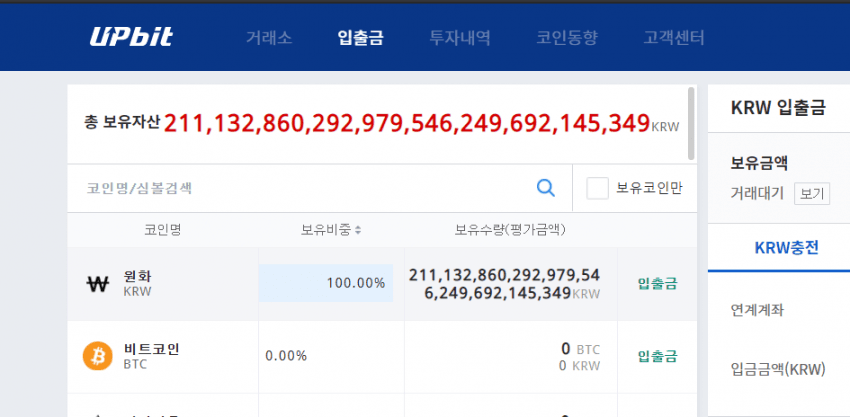
Task: Open the 입출금 menu
Action: tap(361, 38)
